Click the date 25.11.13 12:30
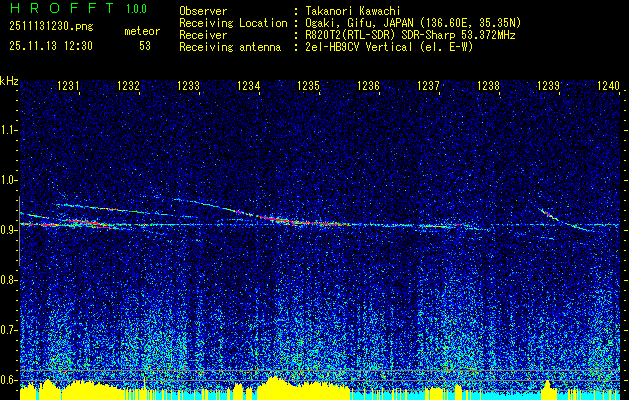Viewport: 629px width, 400px height. coord(51,46)
